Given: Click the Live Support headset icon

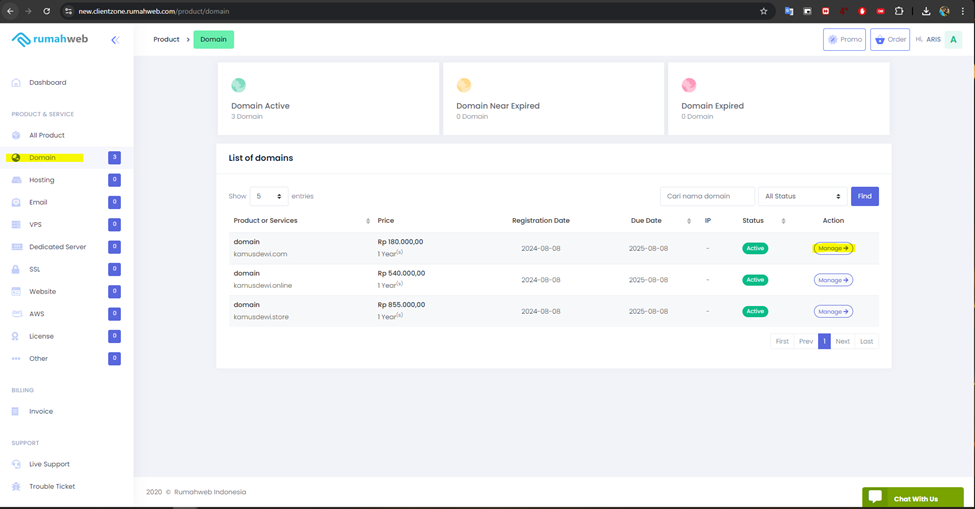Looking at the screenshot, I should [16, 464].
